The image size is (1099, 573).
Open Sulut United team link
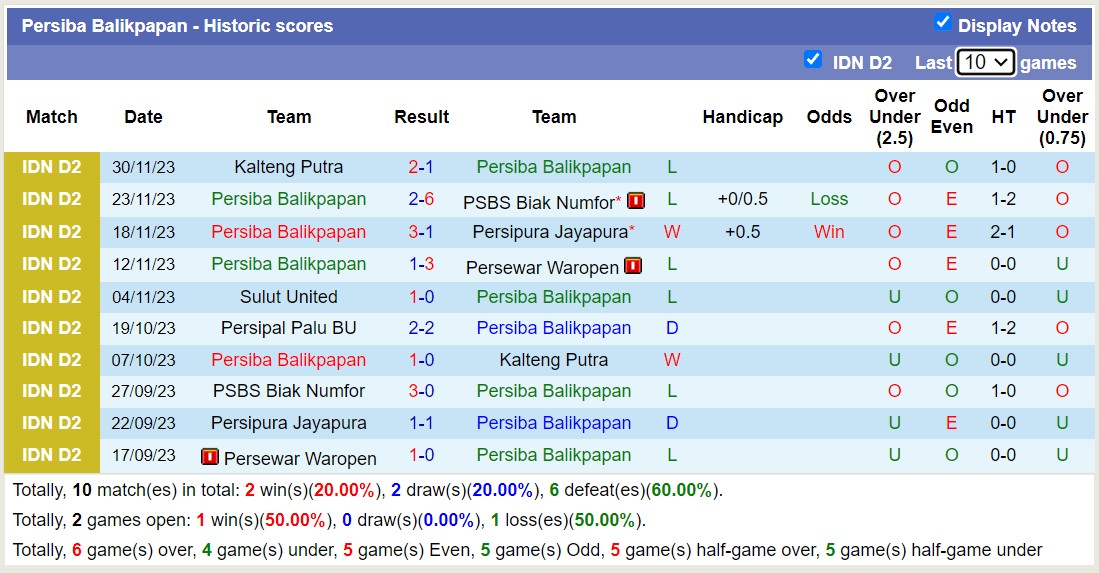click(x=289, y=297)
